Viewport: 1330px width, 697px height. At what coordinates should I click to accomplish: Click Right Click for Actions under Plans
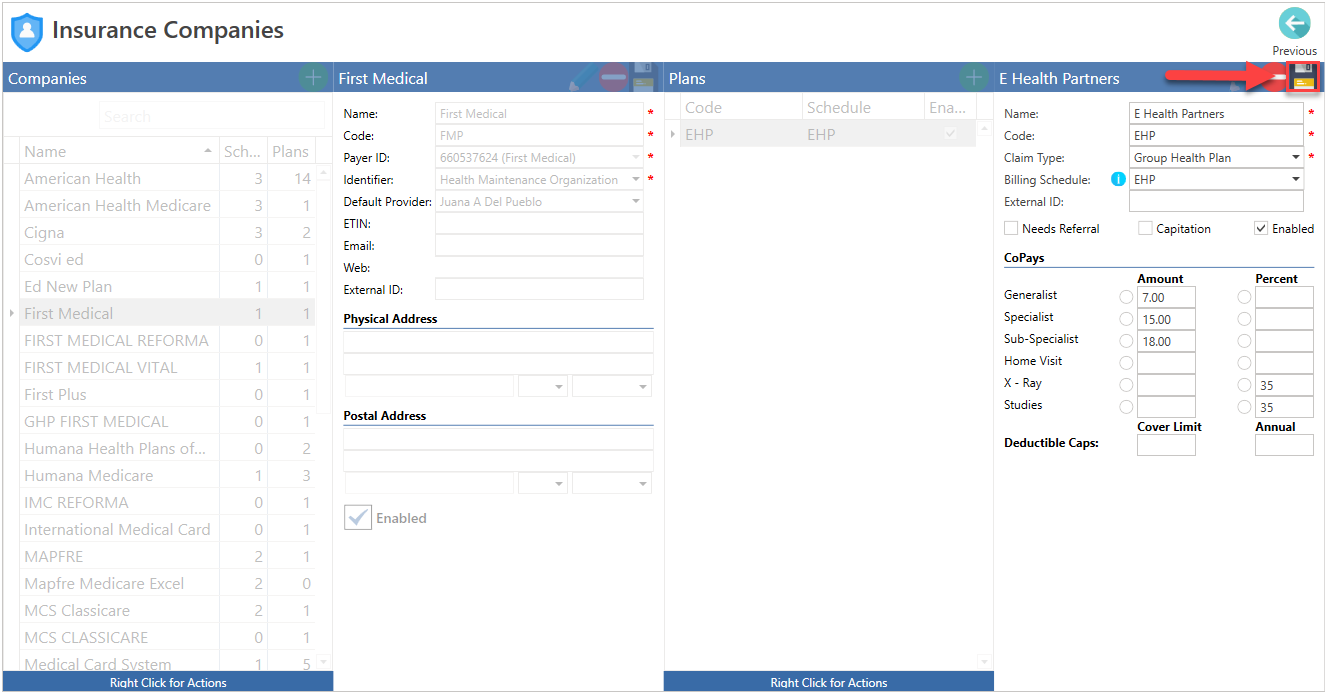(829, 682)
